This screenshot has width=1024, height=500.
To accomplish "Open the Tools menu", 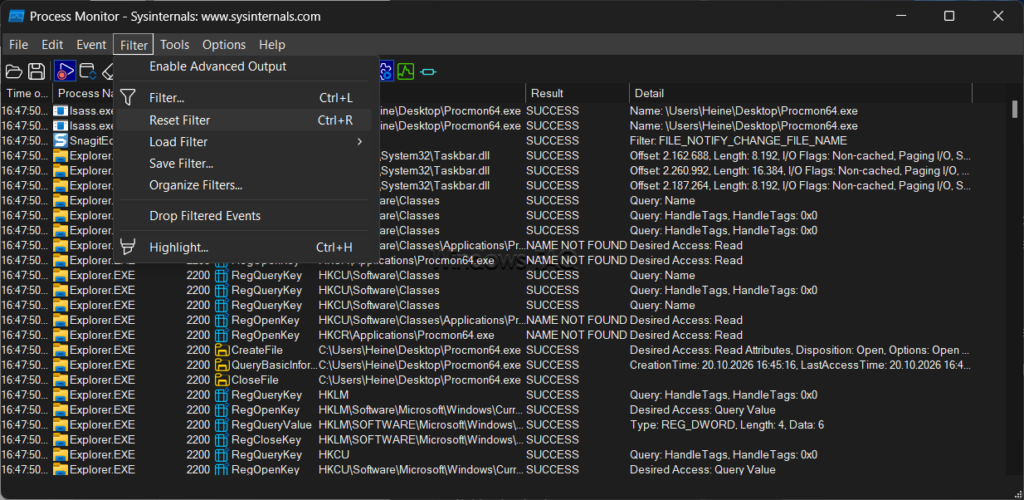I will (x=174, y=44).
